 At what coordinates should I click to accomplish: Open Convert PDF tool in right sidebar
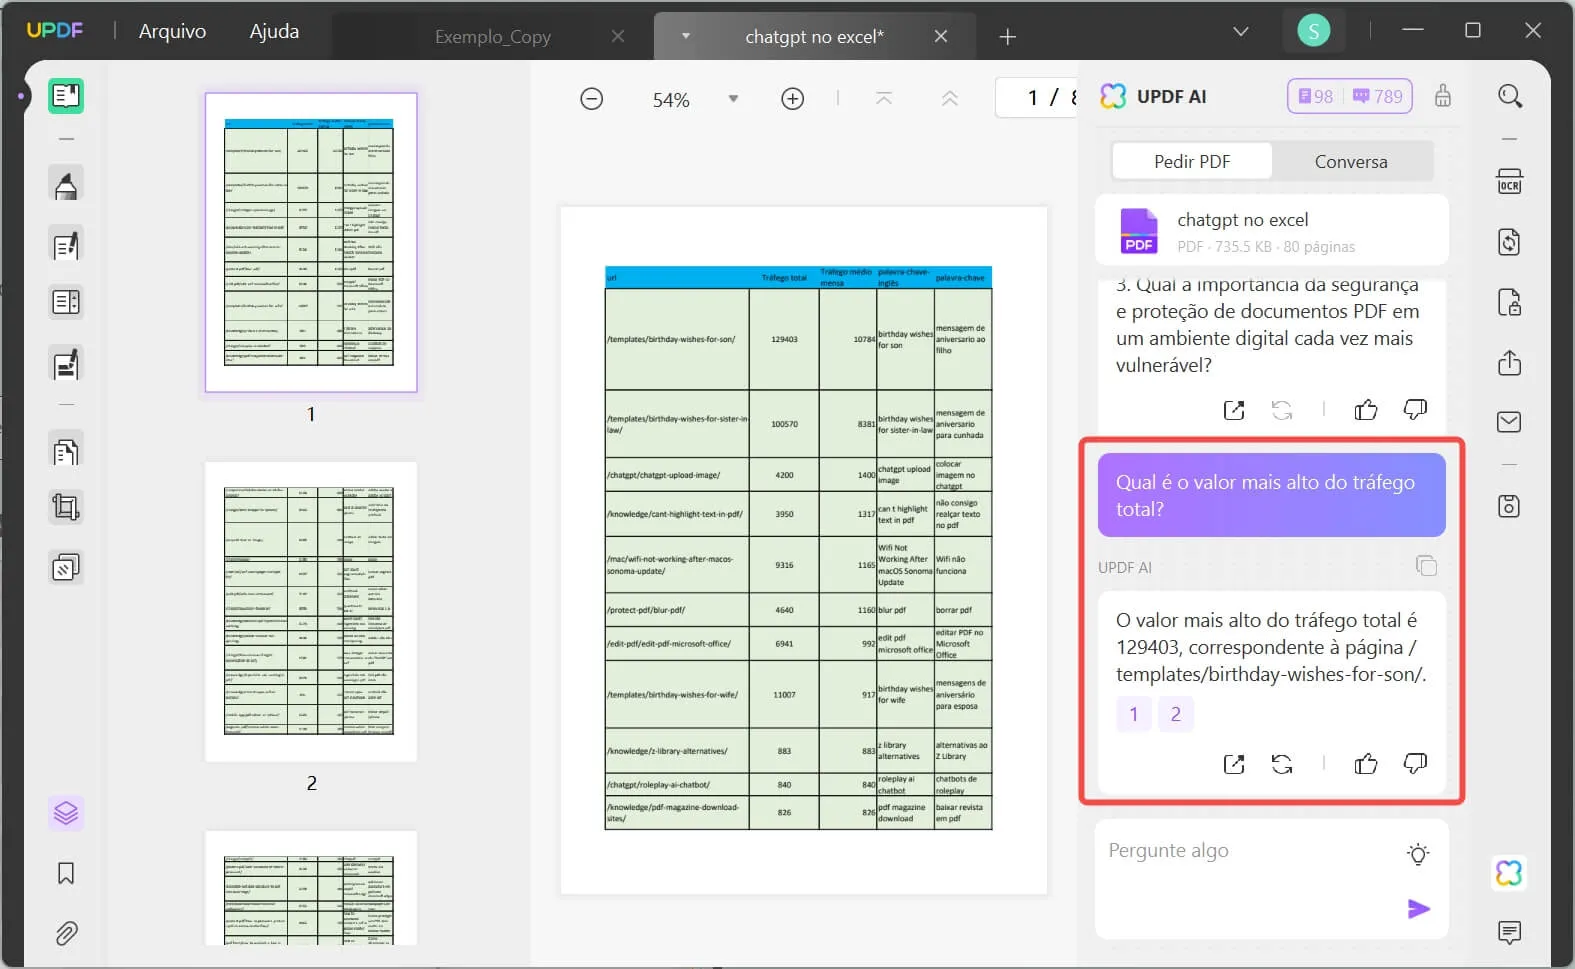[x=1510, y=242]
